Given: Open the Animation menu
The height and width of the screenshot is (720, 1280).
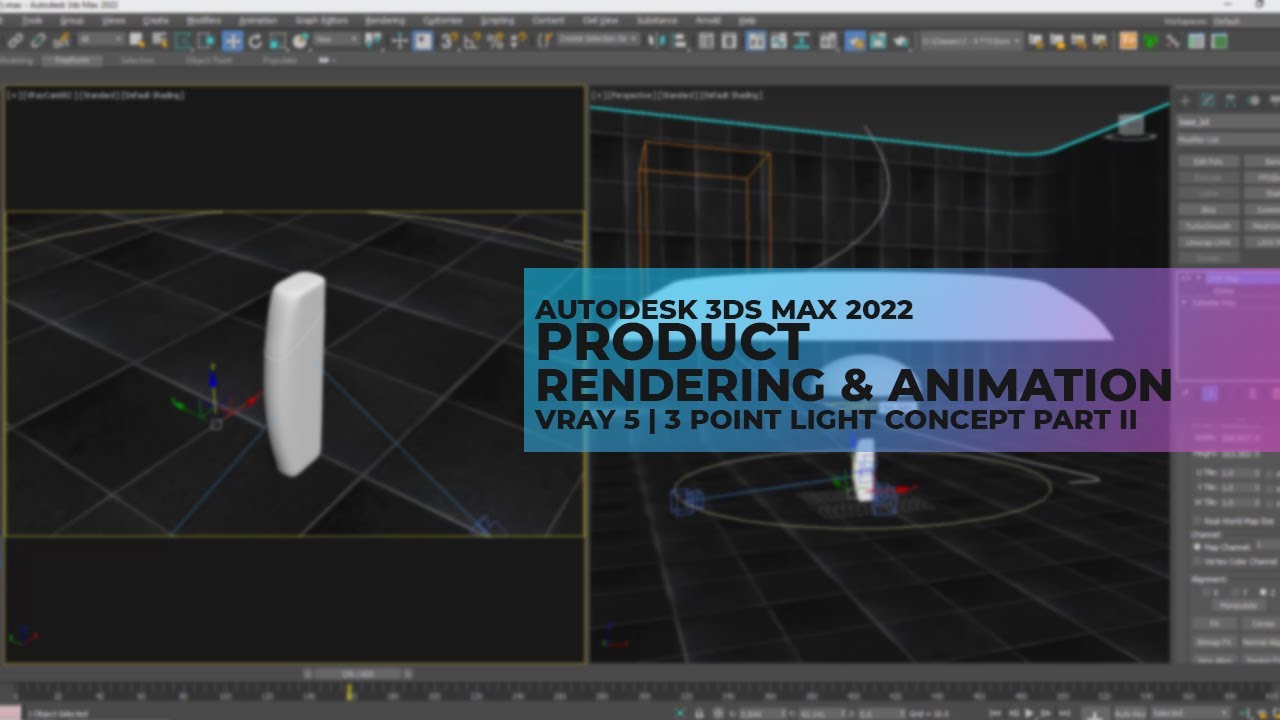Looking at the screenshot, I should 258,20.
